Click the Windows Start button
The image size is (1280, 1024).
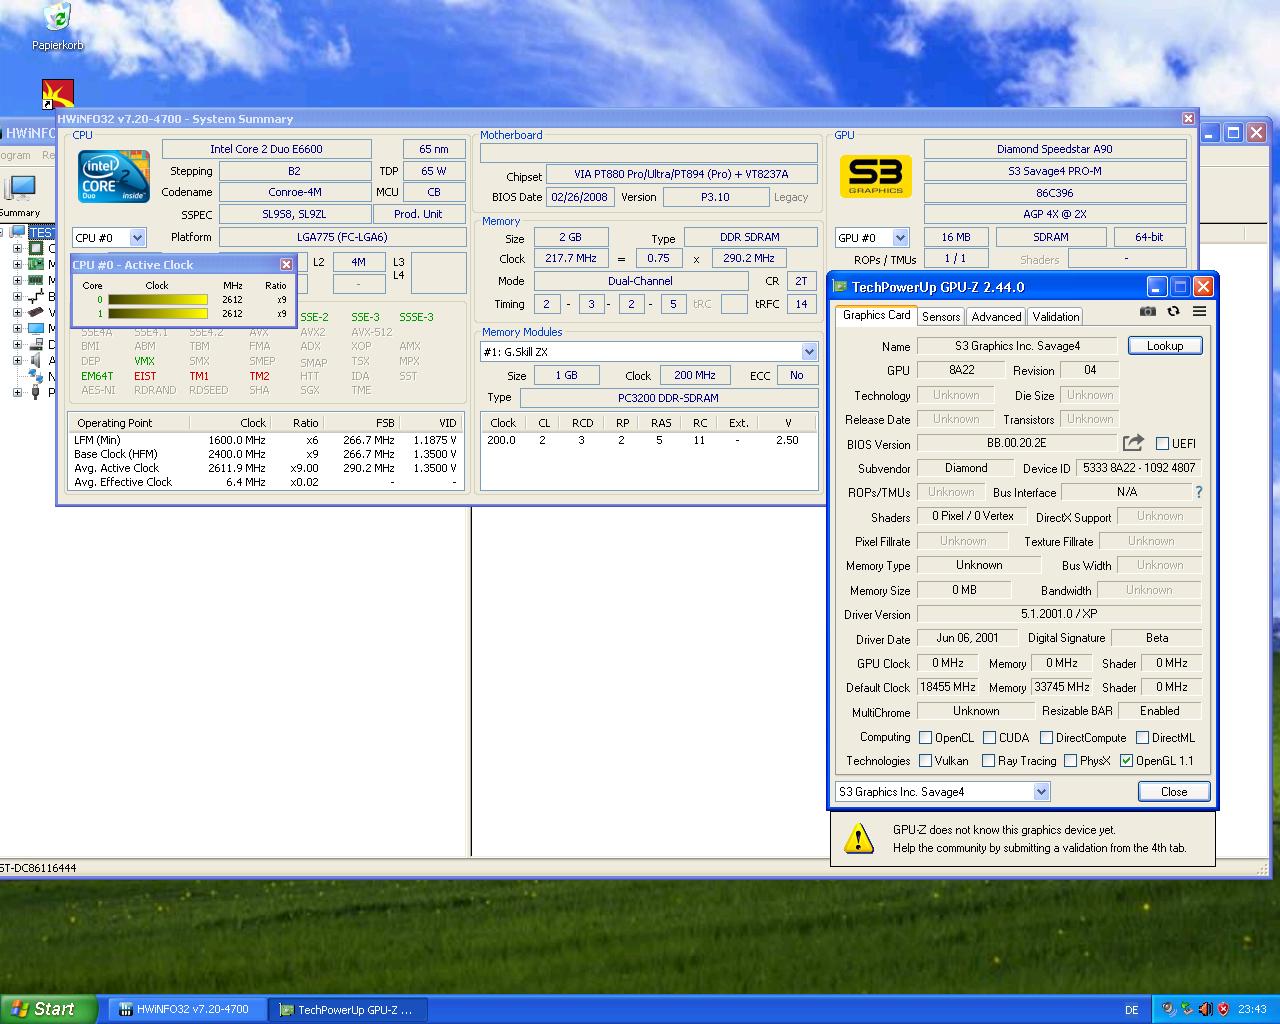pos(47,1009)
